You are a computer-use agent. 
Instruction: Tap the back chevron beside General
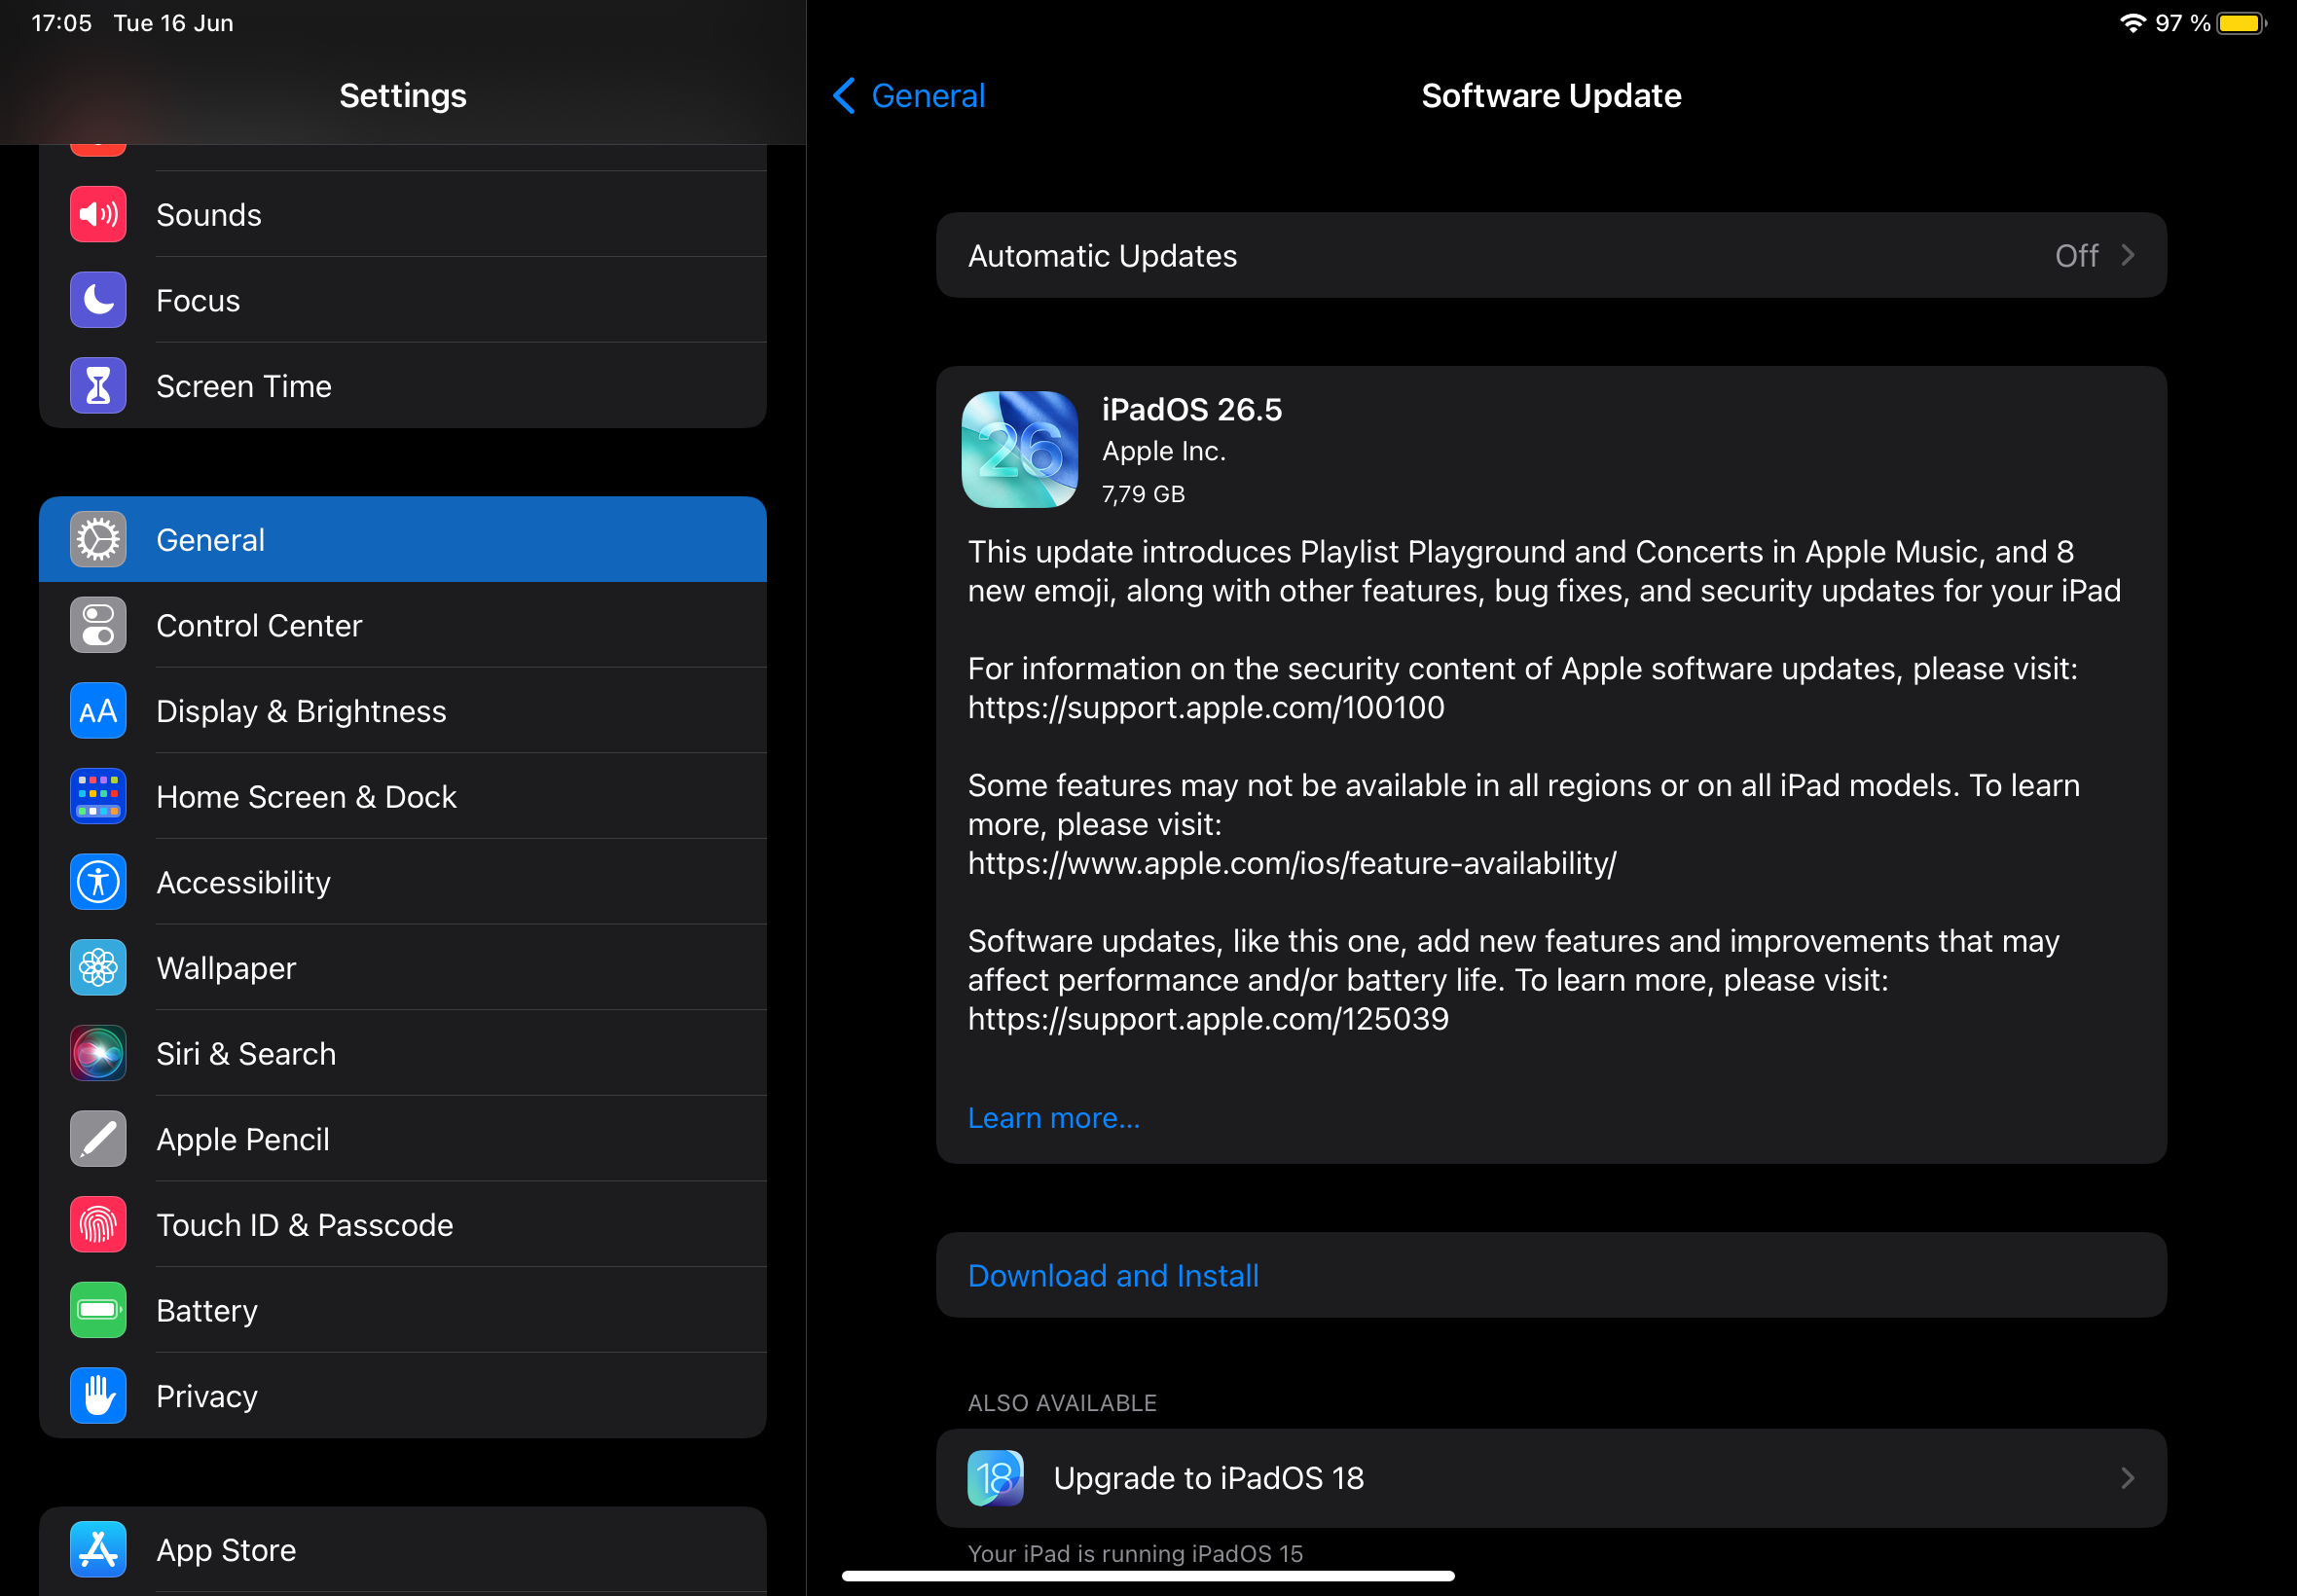point(844,96)
